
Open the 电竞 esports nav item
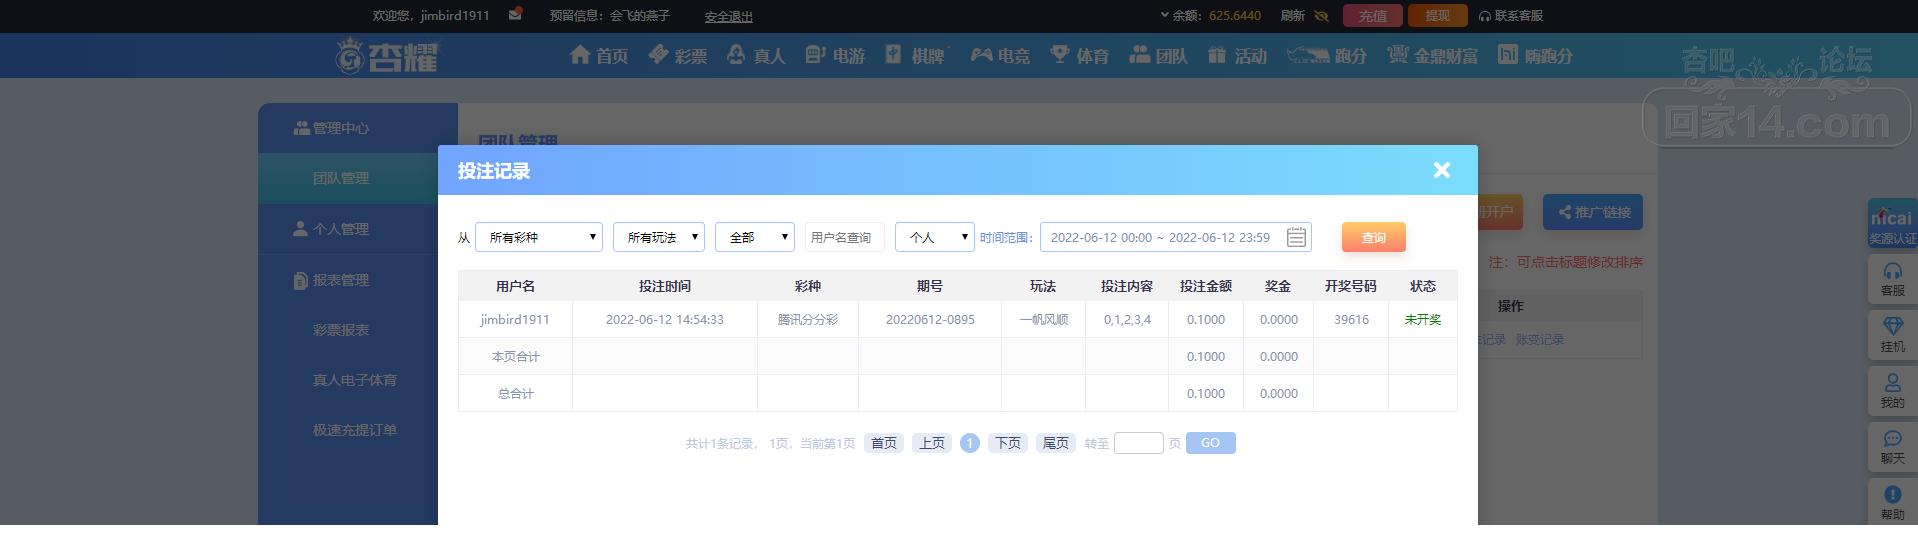999,56
